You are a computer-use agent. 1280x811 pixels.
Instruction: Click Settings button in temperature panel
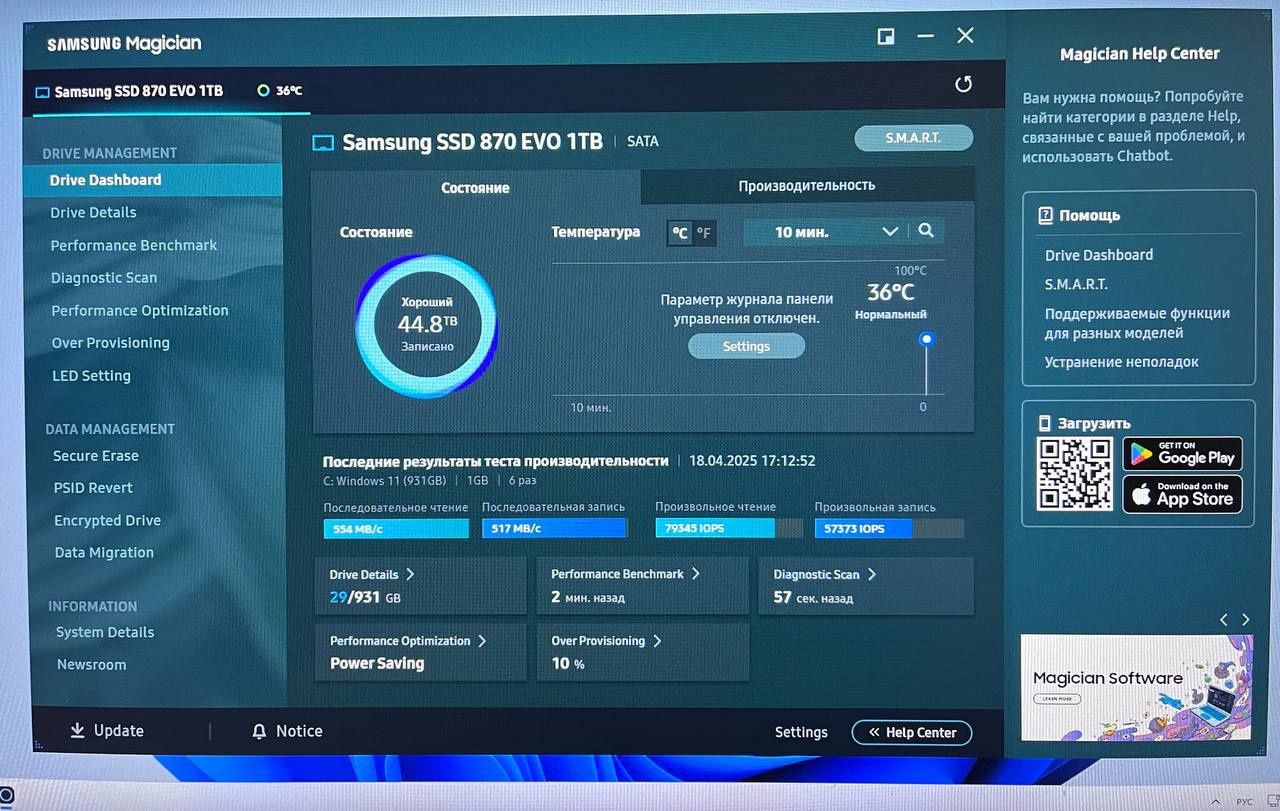point(746,346)
